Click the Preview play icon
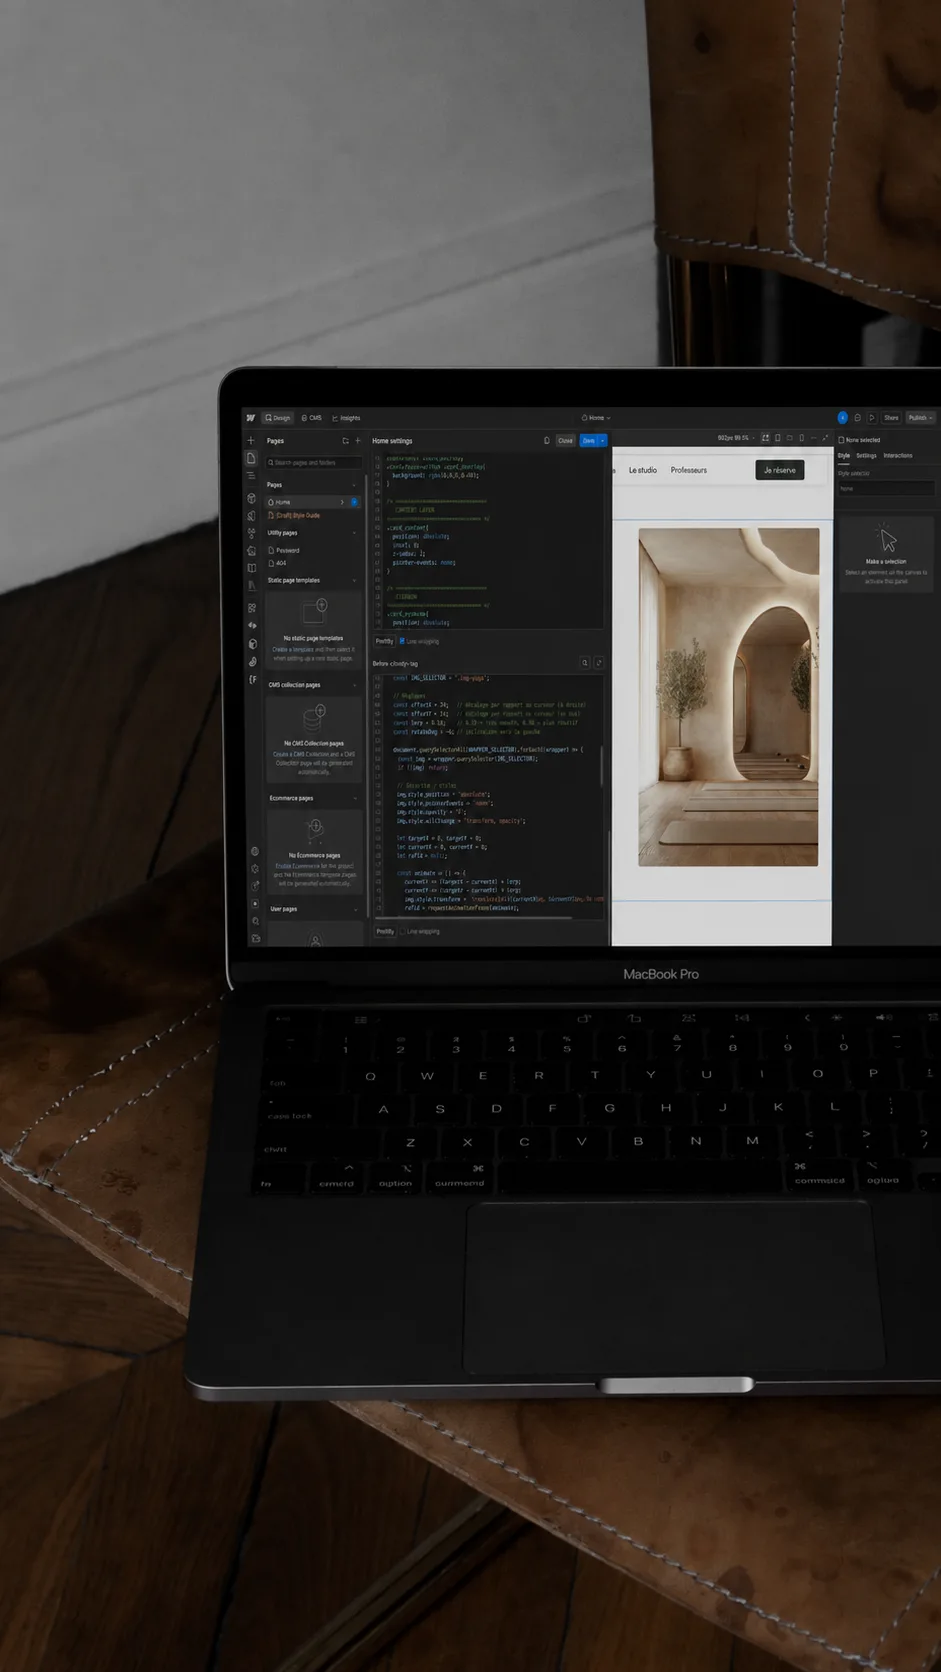The width and height of the screenshot is (941, 1672). point(872,418)
